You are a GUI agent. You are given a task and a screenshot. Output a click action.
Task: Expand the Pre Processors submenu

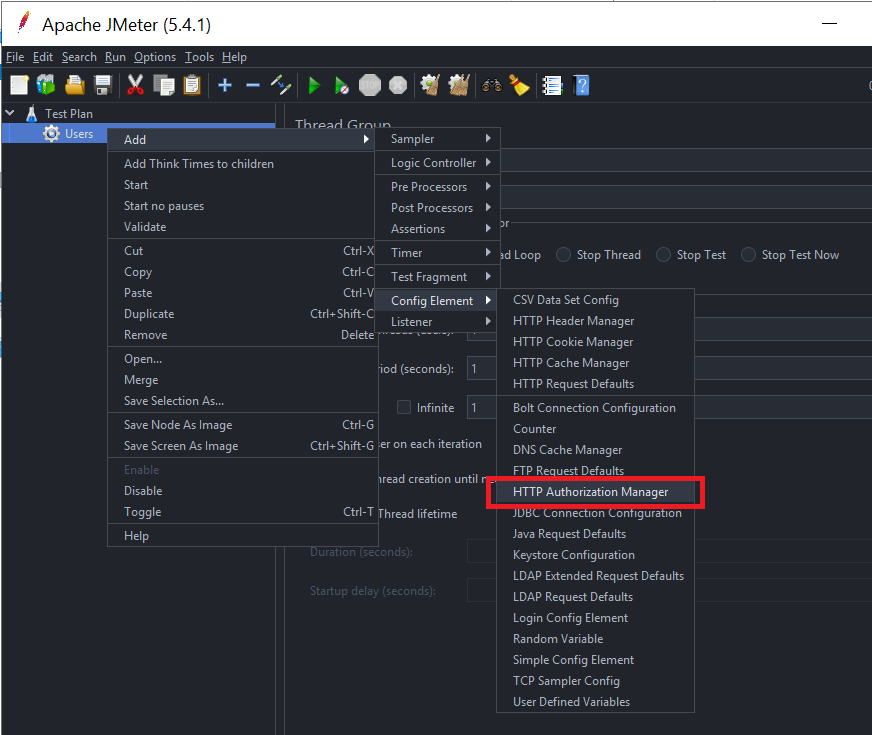tap(438, 186)
